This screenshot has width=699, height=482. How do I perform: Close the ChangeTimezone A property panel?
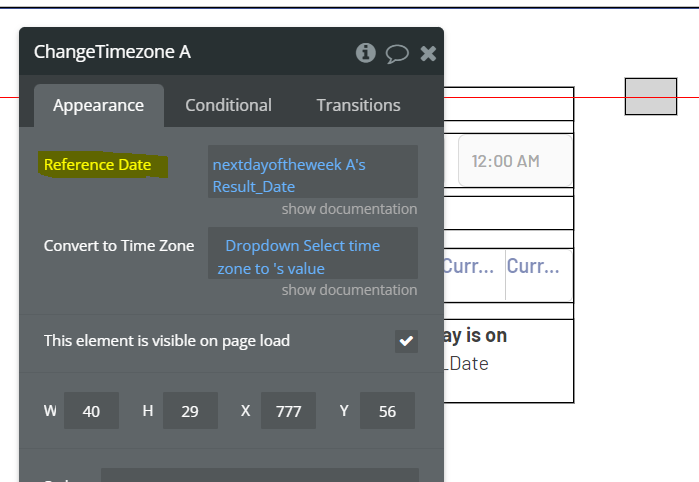coord(428,54)
